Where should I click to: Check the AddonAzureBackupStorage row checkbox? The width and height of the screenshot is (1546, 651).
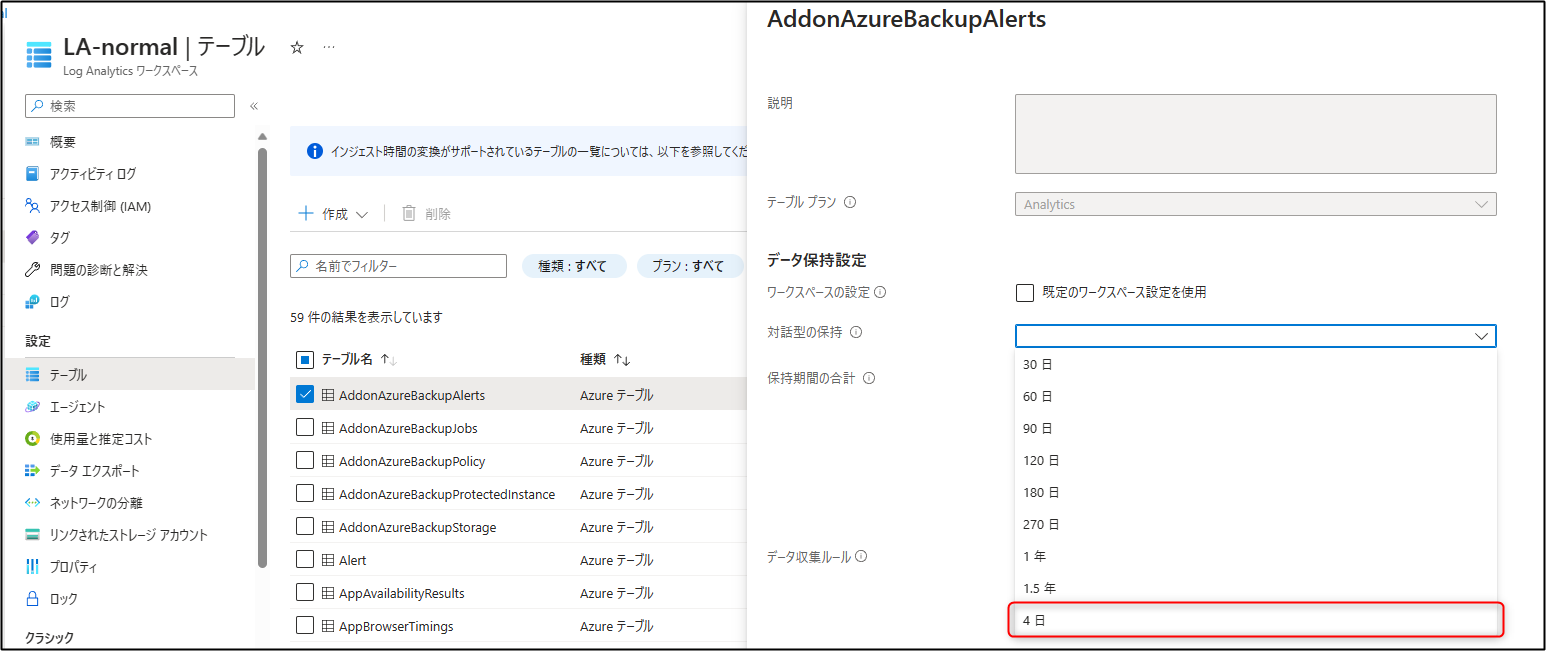[306, 527]
